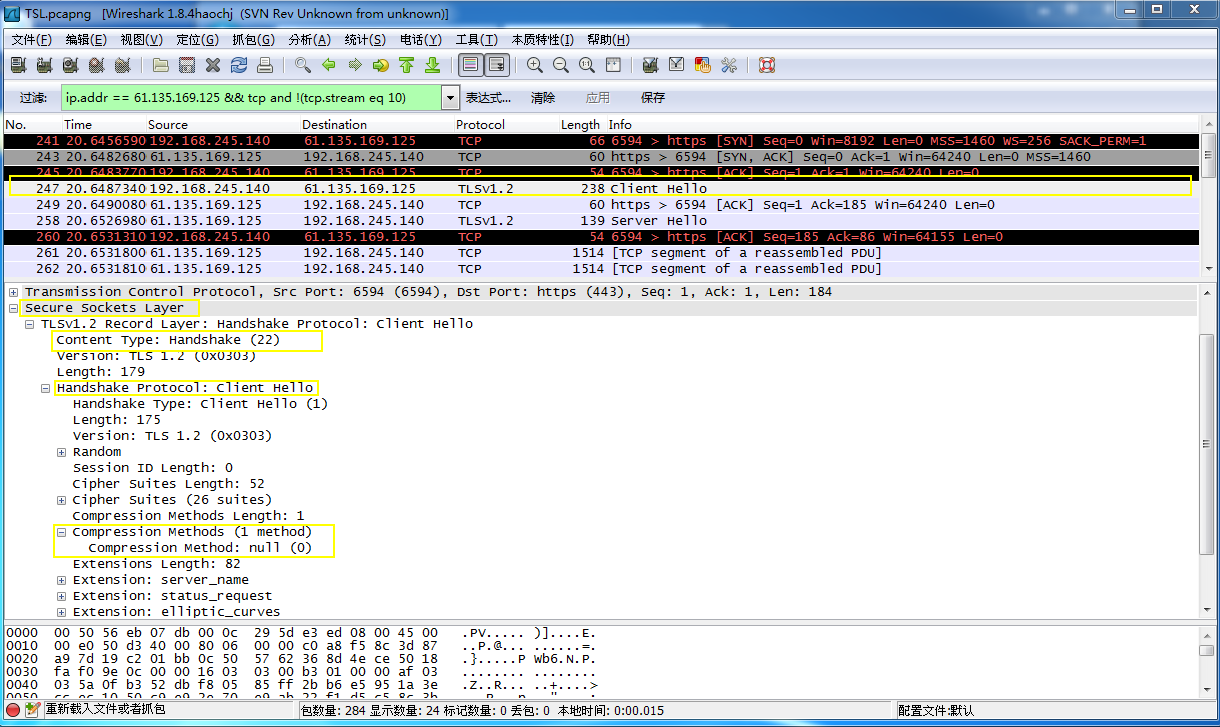Screen dimensions: 1220x727
Task: Print packets with the printer icon
Action: coord(265,65)
